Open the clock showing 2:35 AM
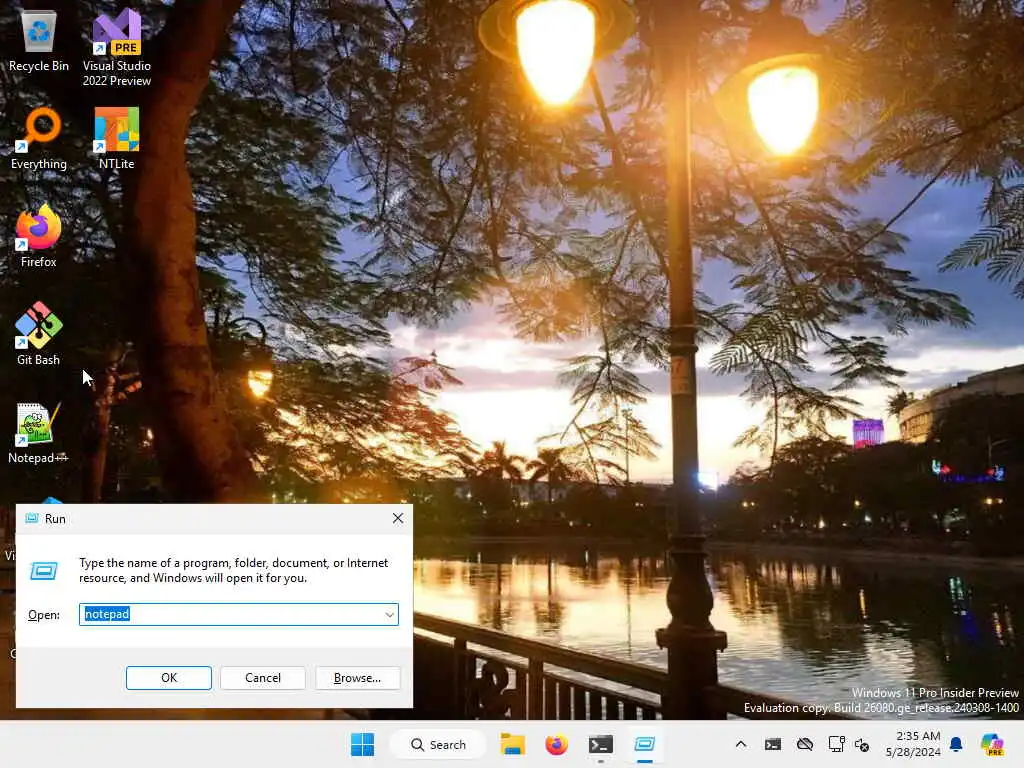 913,744
